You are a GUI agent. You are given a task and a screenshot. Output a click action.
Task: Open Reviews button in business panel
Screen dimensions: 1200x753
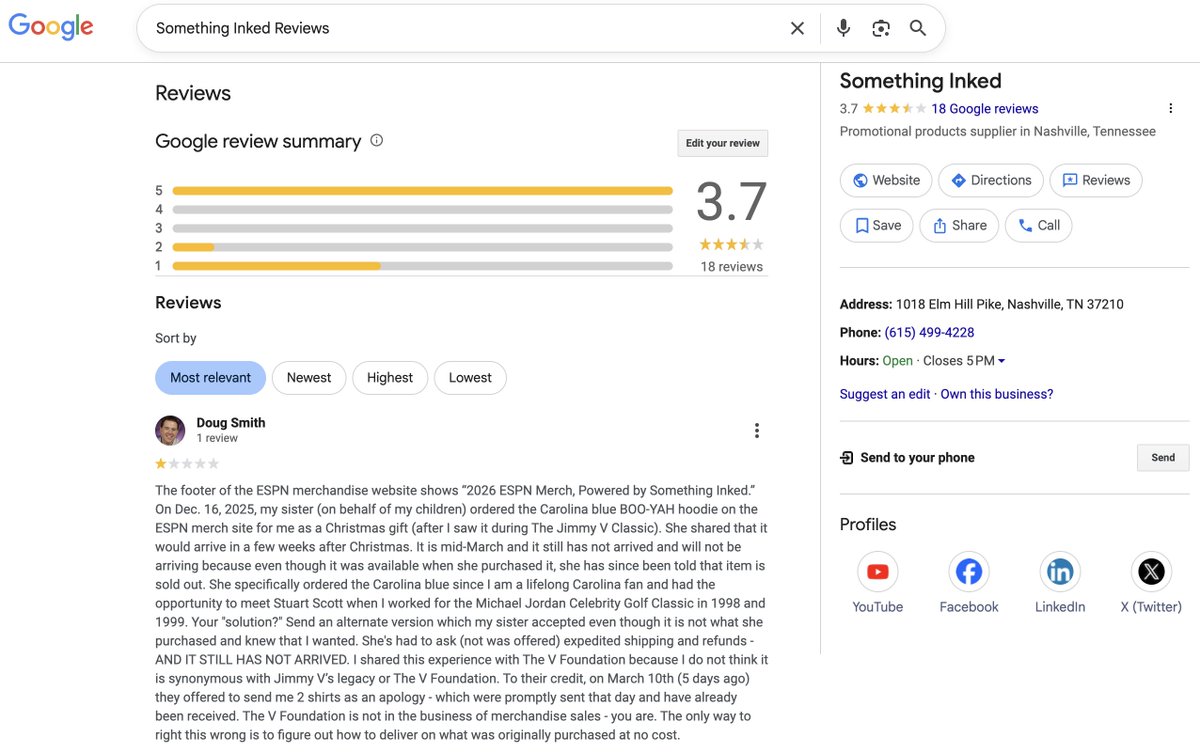[1096, 181]
